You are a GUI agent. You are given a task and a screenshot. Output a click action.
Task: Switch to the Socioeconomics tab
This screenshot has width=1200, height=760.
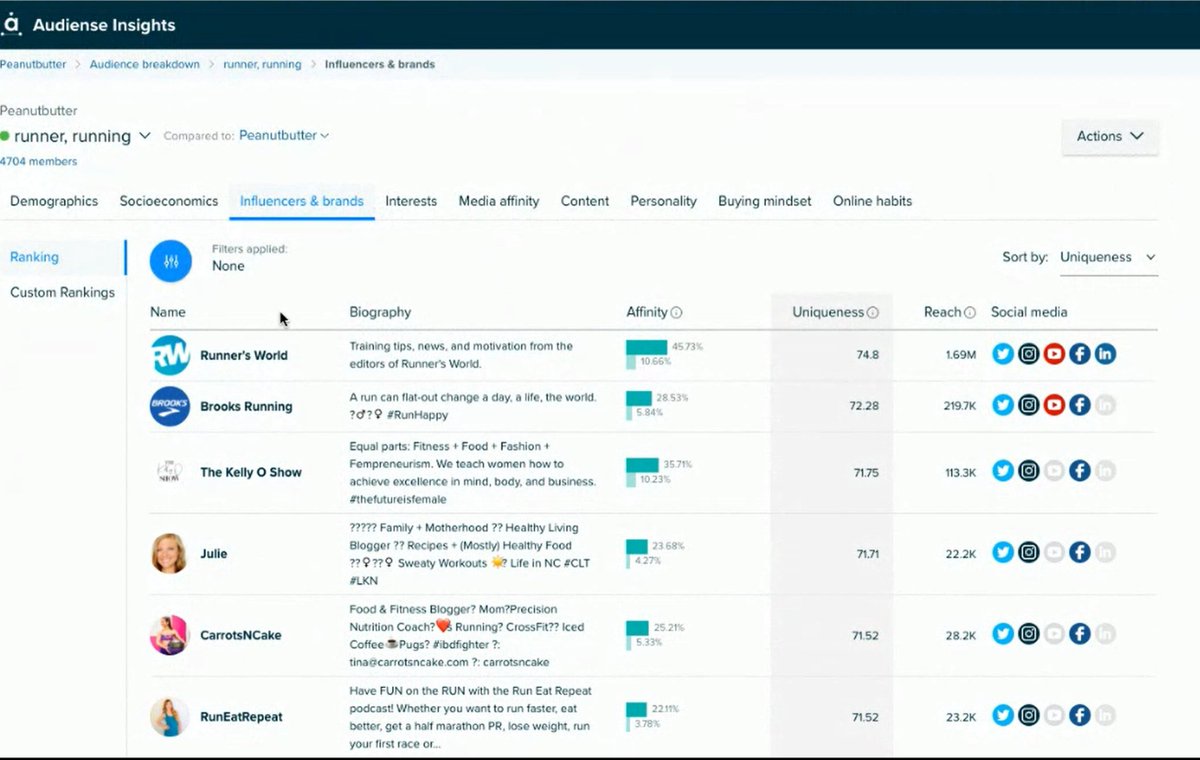tap(169, 201)
